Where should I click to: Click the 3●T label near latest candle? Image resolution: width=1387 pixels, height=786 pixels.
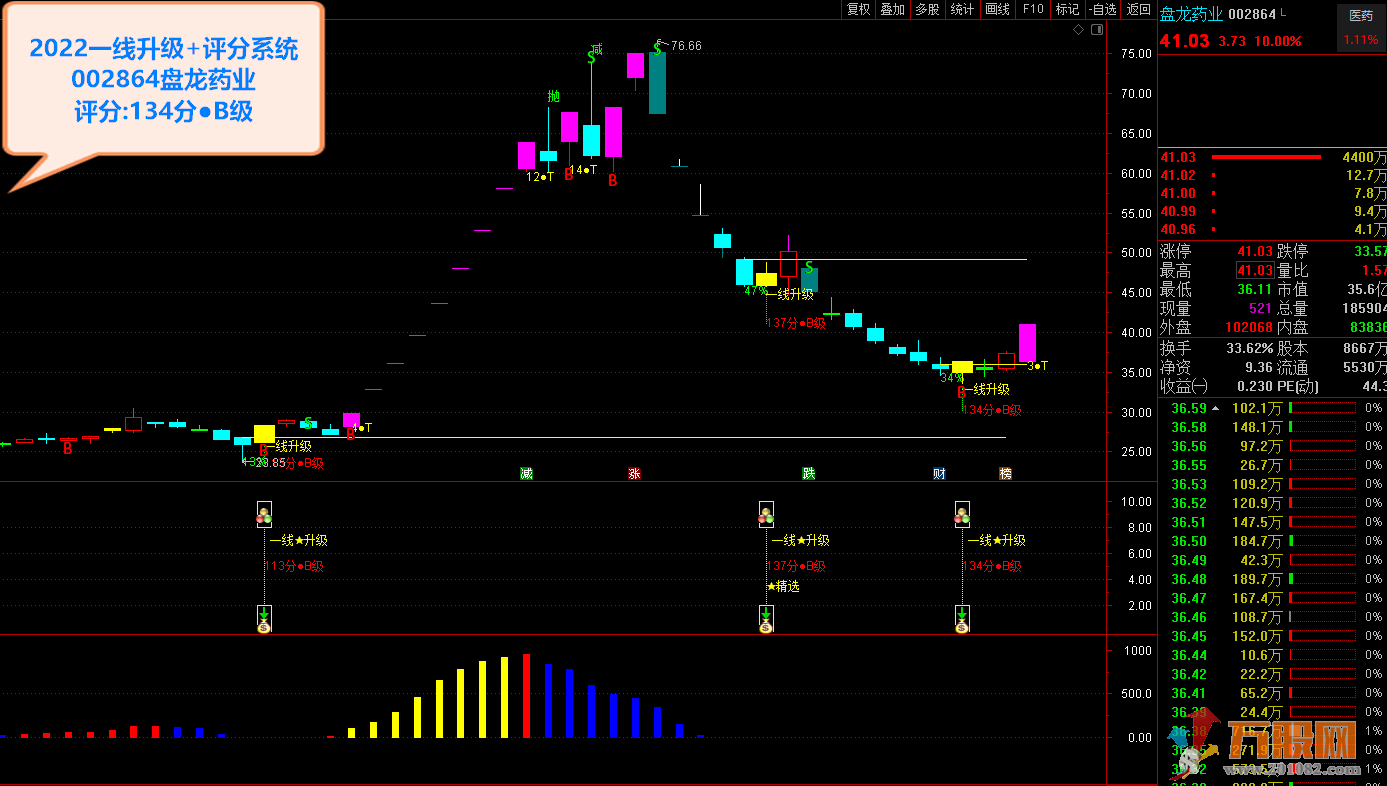1037,366
